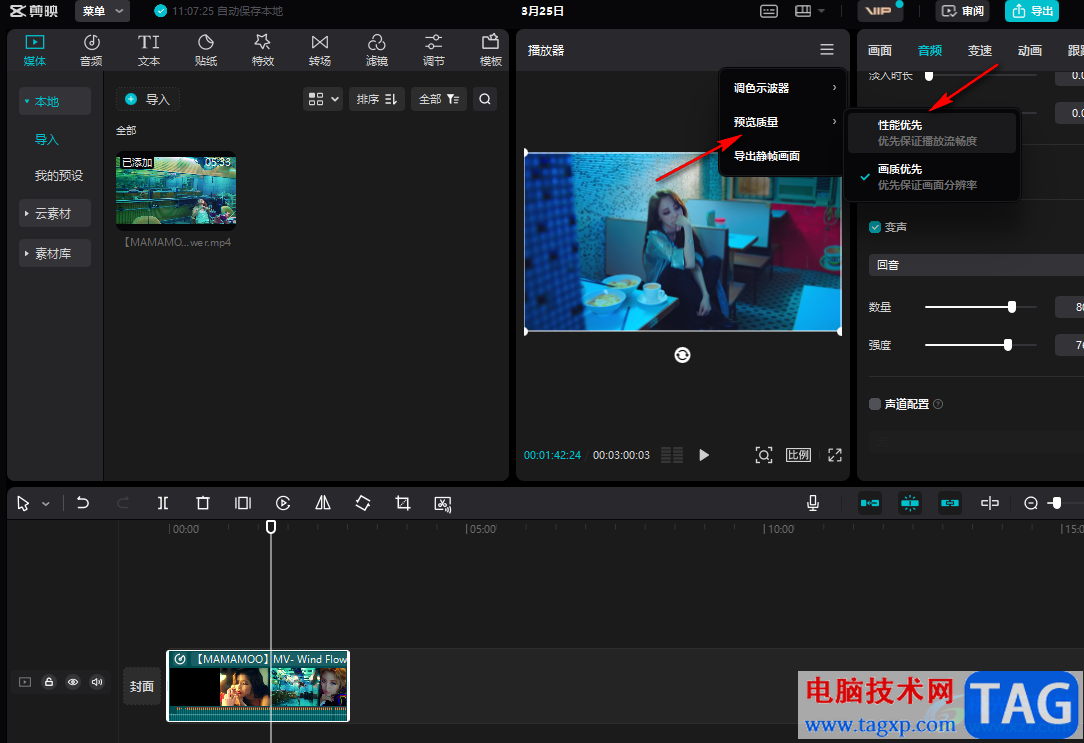This screenshot has height=743, width=1084.
Task: Select the crop tool icon
Action: pyautogui.click(x=403, y=504)
